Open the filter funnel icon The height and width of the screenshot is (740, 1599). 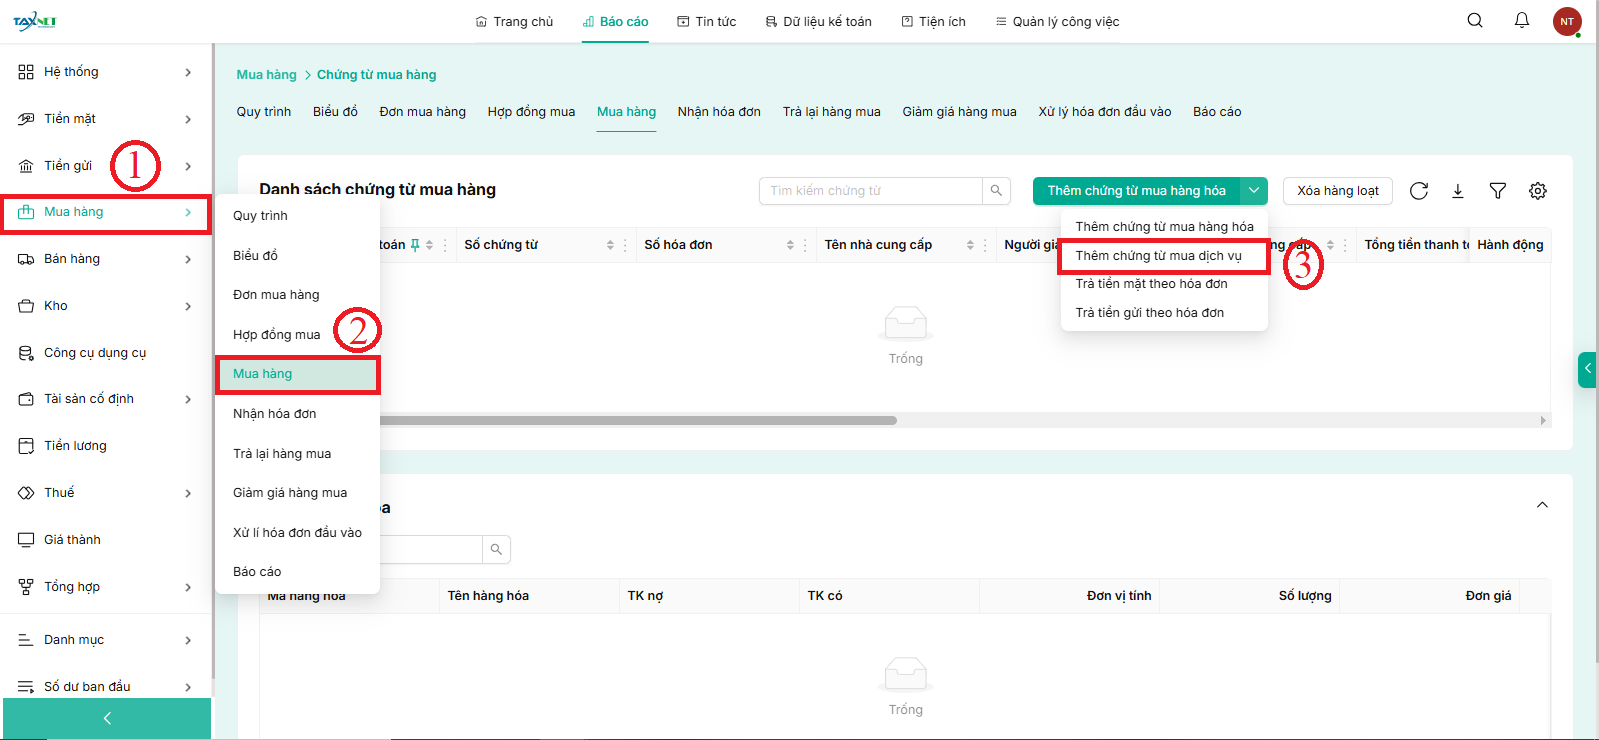(1497, 191)
